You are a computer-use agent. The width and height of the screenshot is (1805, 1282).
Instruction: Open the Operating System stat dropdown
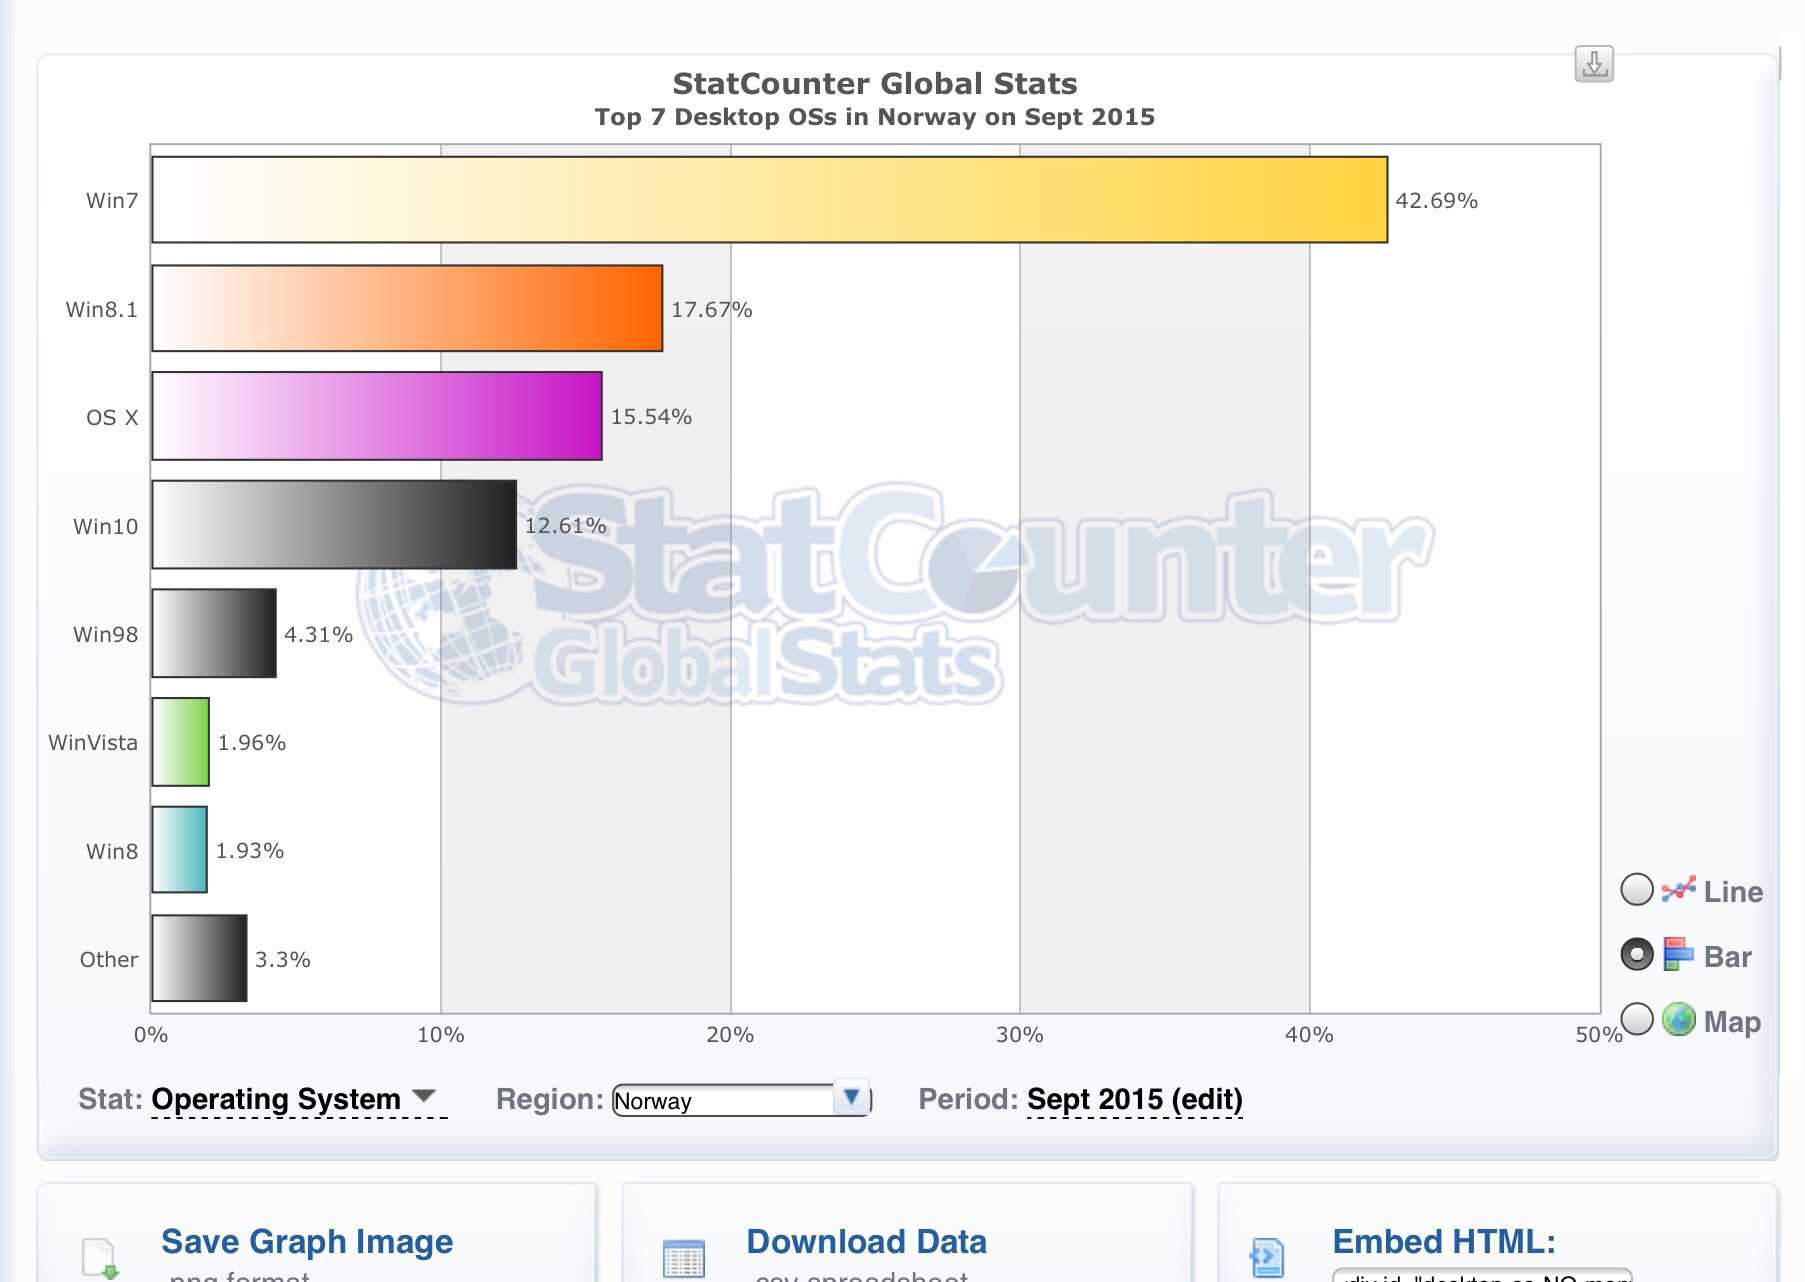[299, 1099]
